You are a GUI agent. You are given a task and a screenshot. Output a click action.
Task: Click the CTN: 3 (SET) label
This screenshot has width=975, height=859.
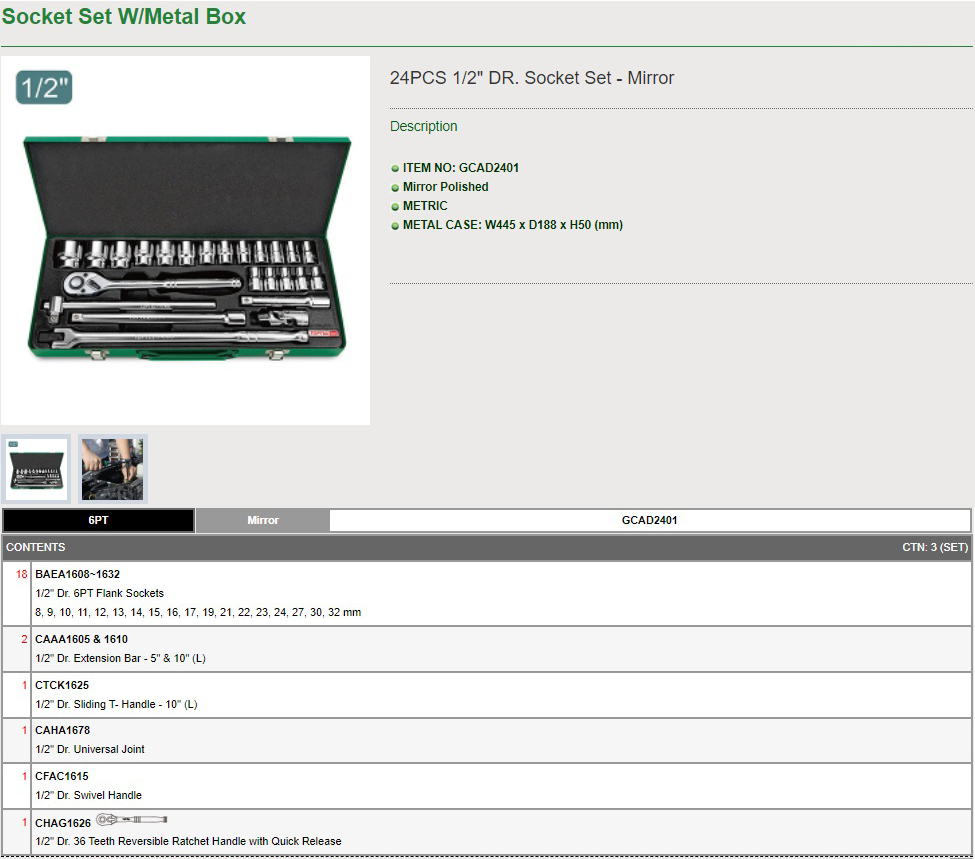click(x=935, y=547)
